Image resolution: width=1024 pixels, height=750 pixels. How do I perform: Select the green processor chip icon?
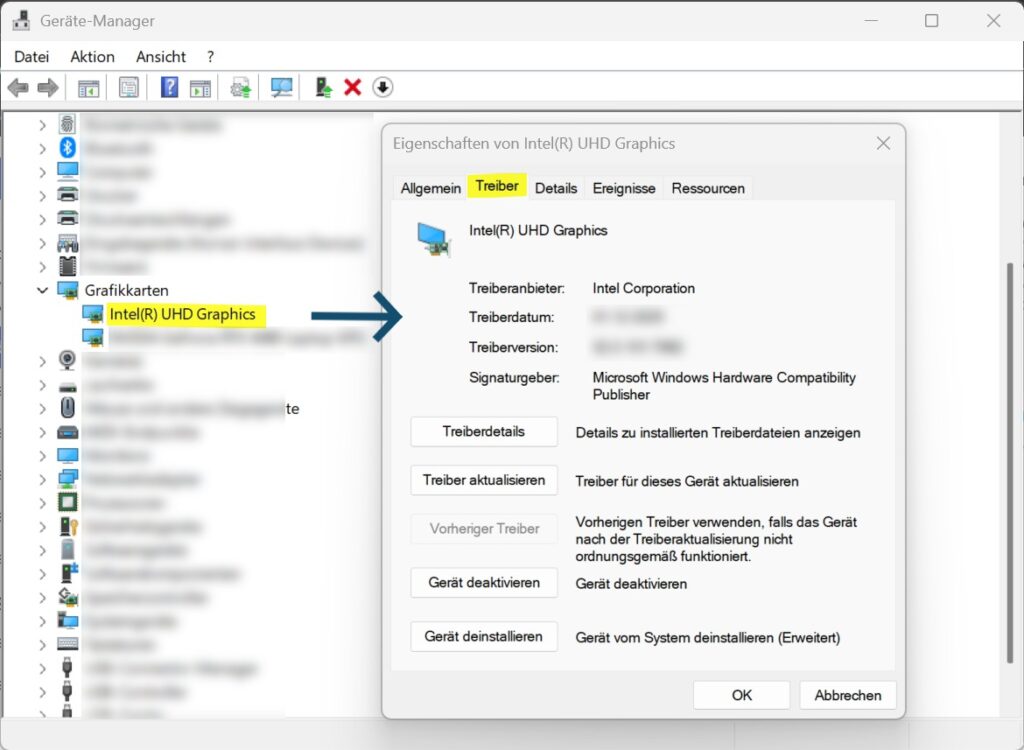[67, 502]
